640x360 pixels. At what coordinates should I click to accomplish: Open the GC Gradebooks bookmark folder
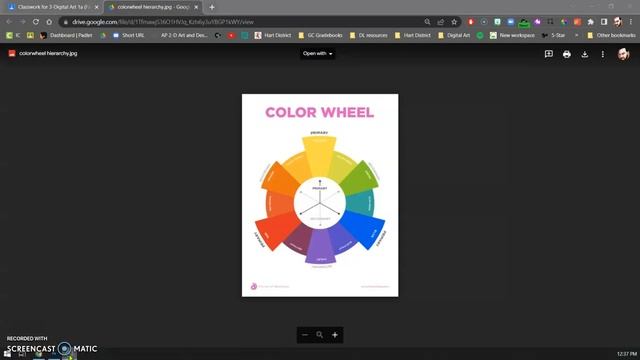point(320,36)
